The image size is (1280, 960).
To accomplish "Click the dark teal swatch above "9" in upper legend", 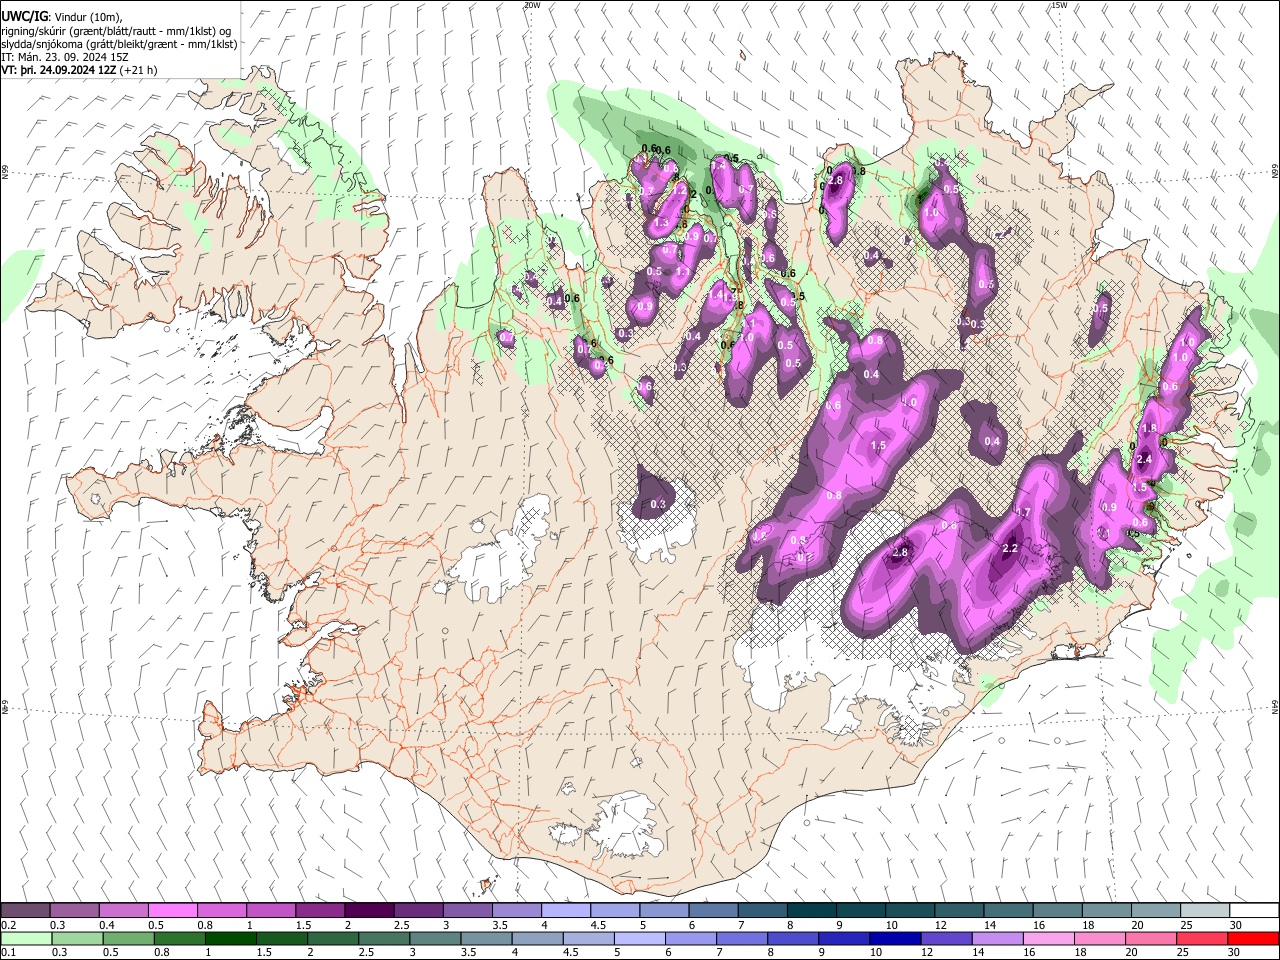I will pyautogui.click(x=861, y=910).
